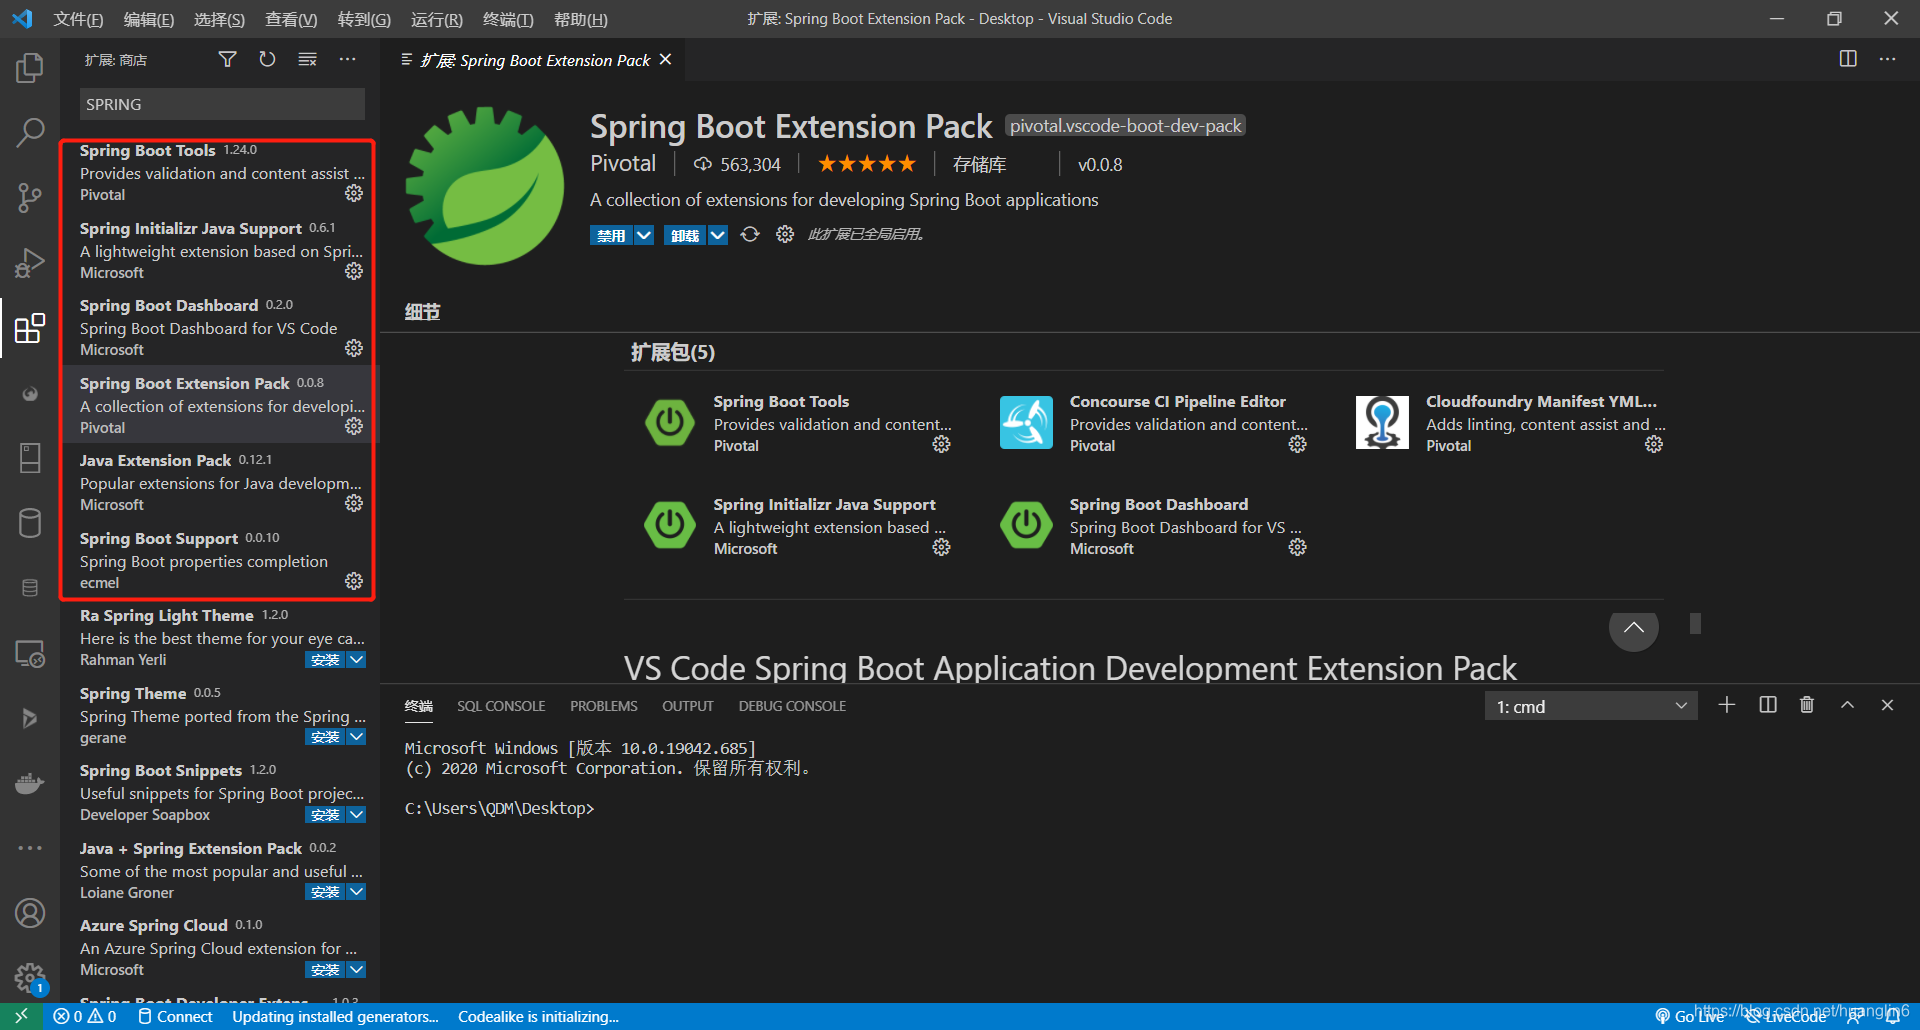Add a new terminal with plus icon
Viewport: 1920px width, 1030px height.
point(1727,705)
